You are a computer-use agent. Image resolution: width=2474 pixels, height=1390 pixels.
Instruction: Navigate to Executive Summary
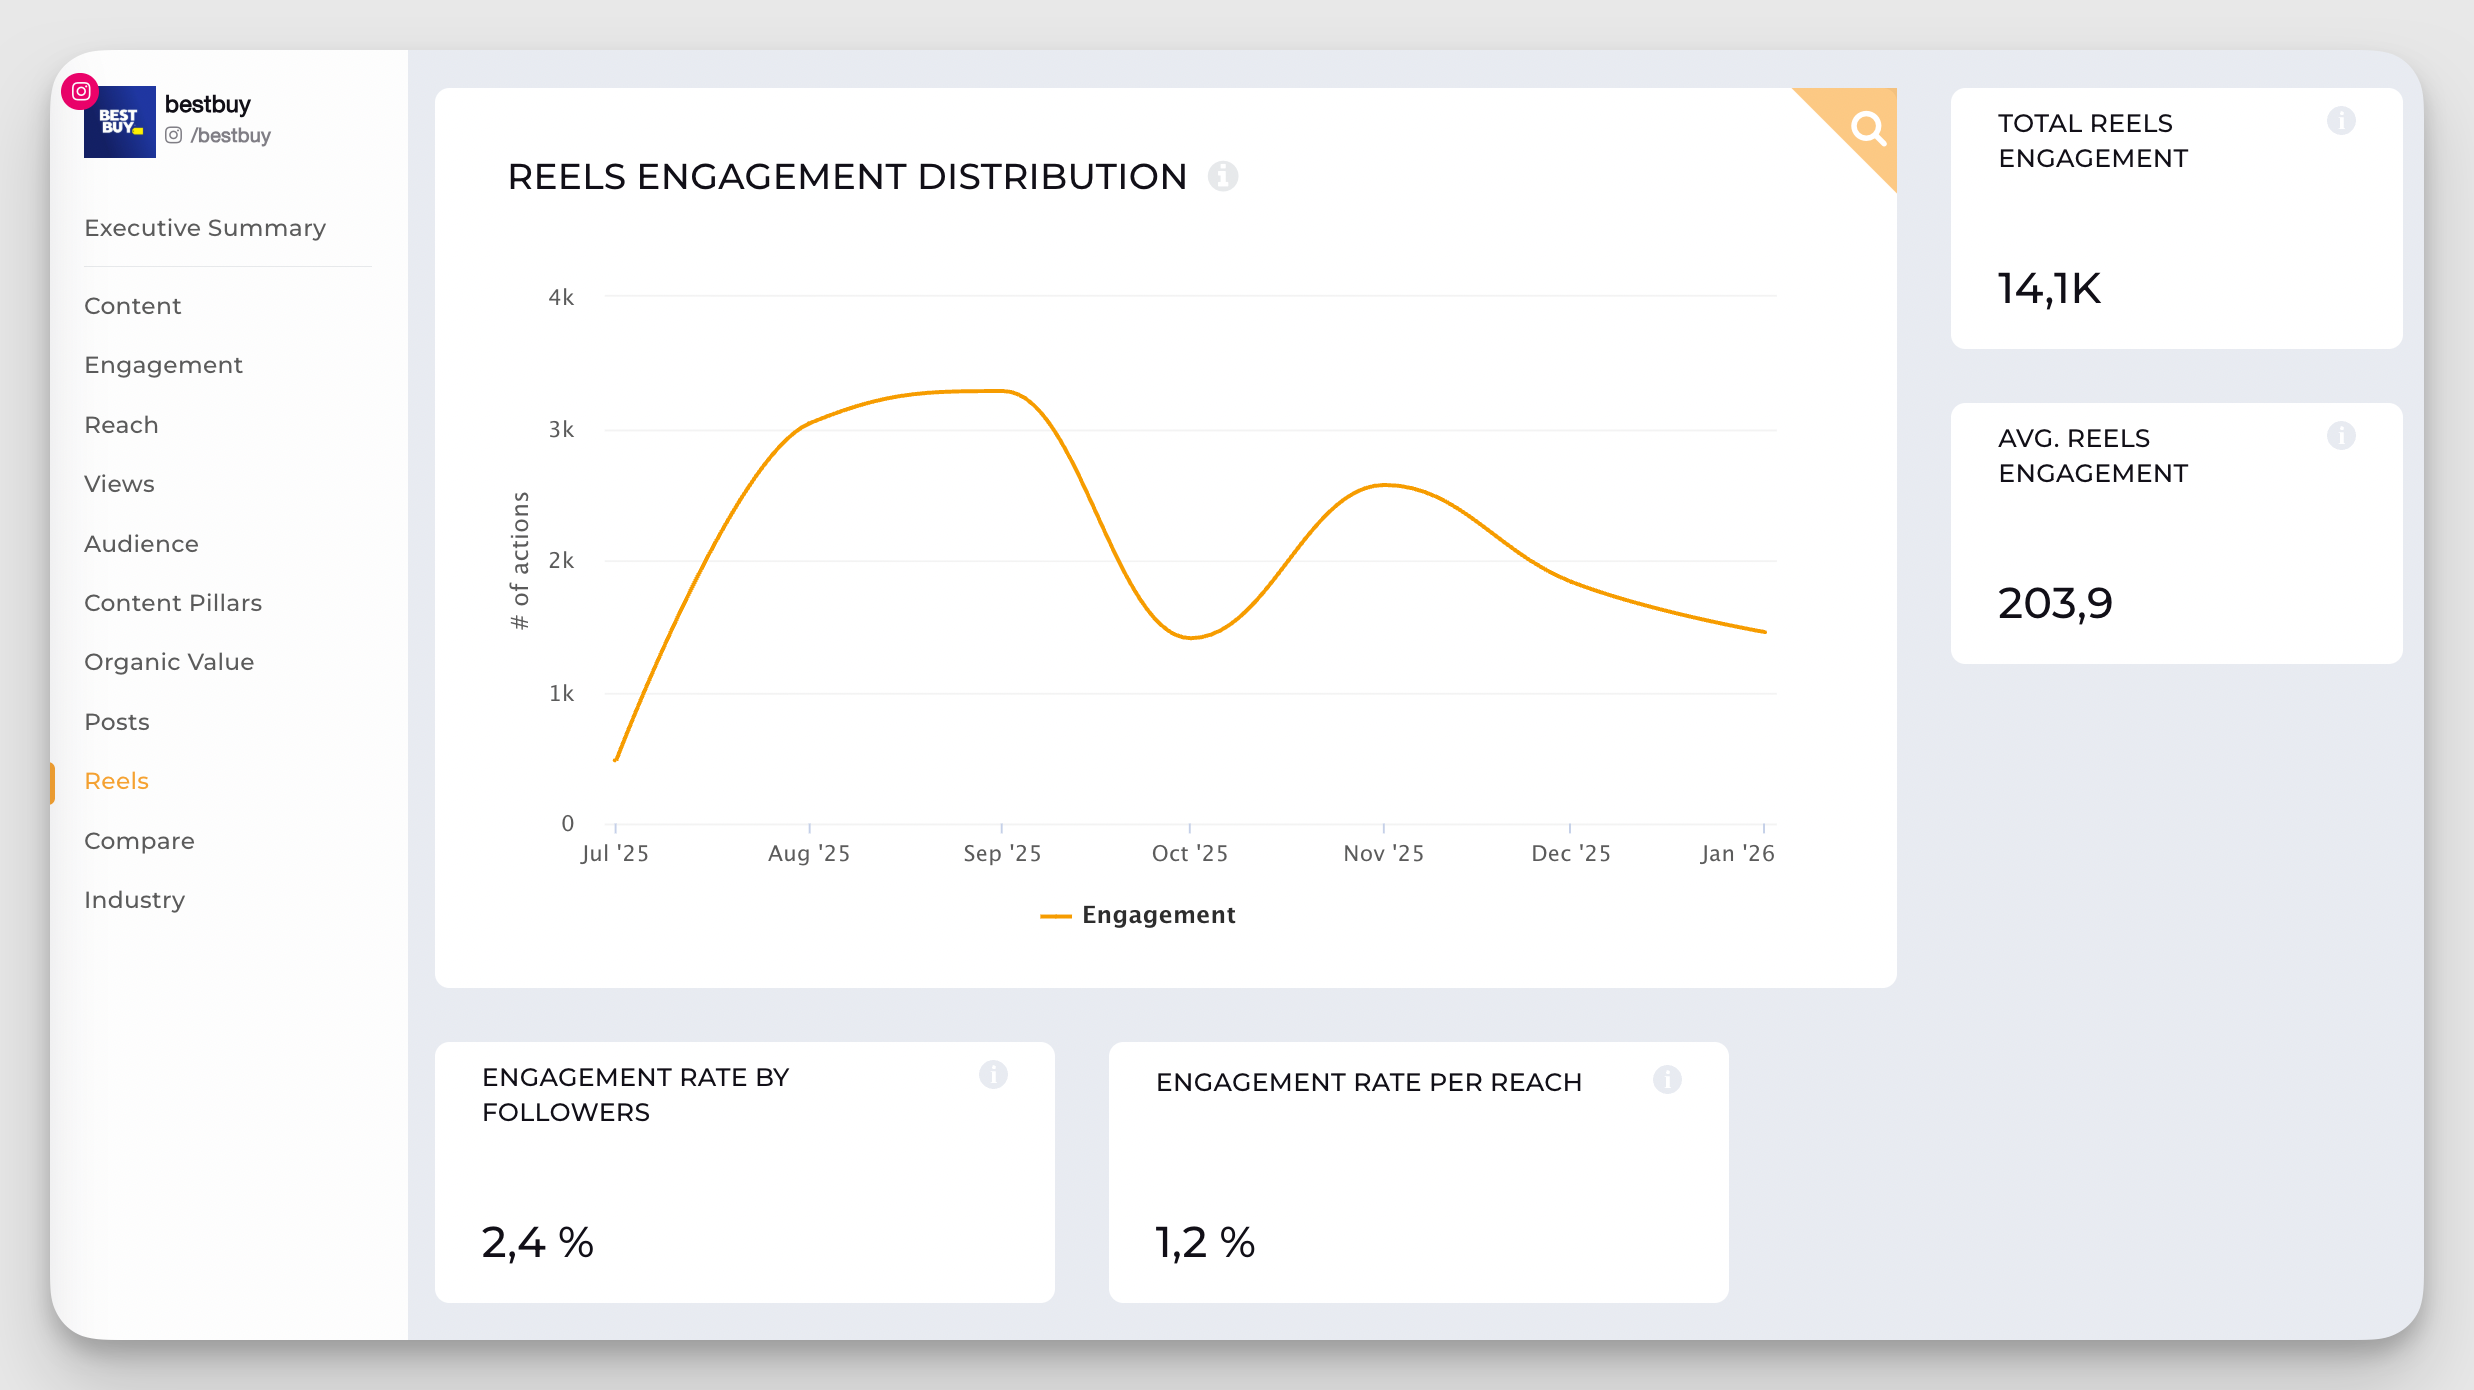click(x=205, y=227)
